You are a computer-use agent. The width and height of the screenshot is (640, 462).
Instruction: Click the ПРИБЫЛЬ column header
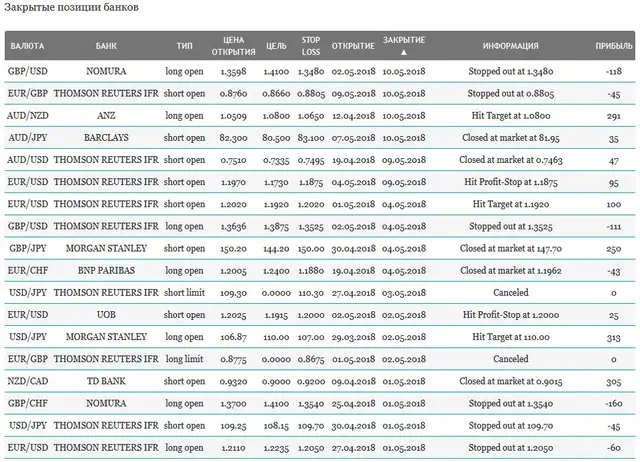(614, 46)
